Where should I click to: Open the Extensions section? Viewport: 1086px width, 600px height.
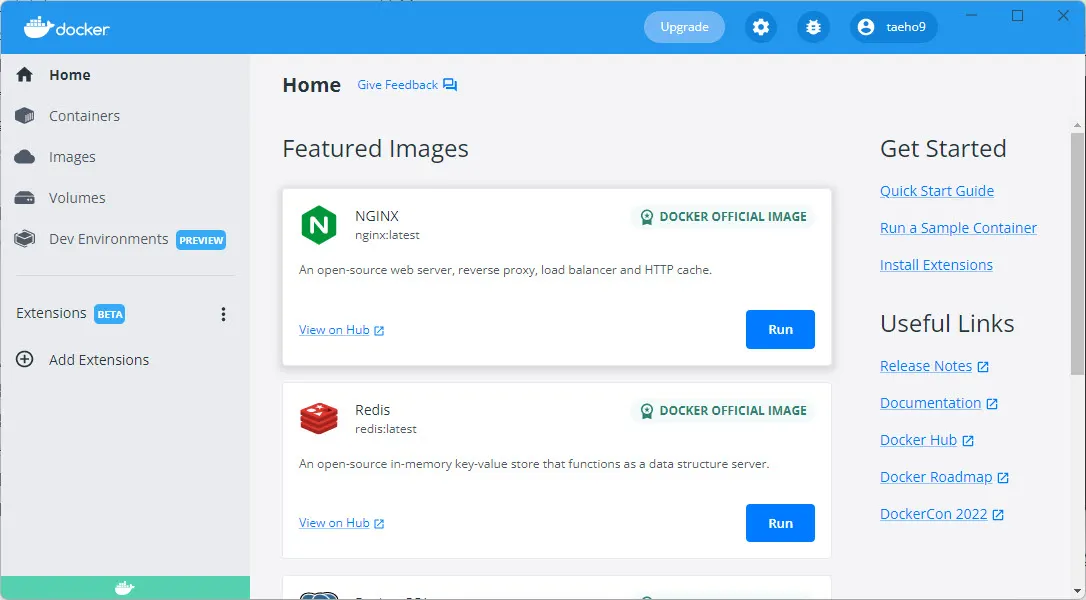(x=50, y=313)
